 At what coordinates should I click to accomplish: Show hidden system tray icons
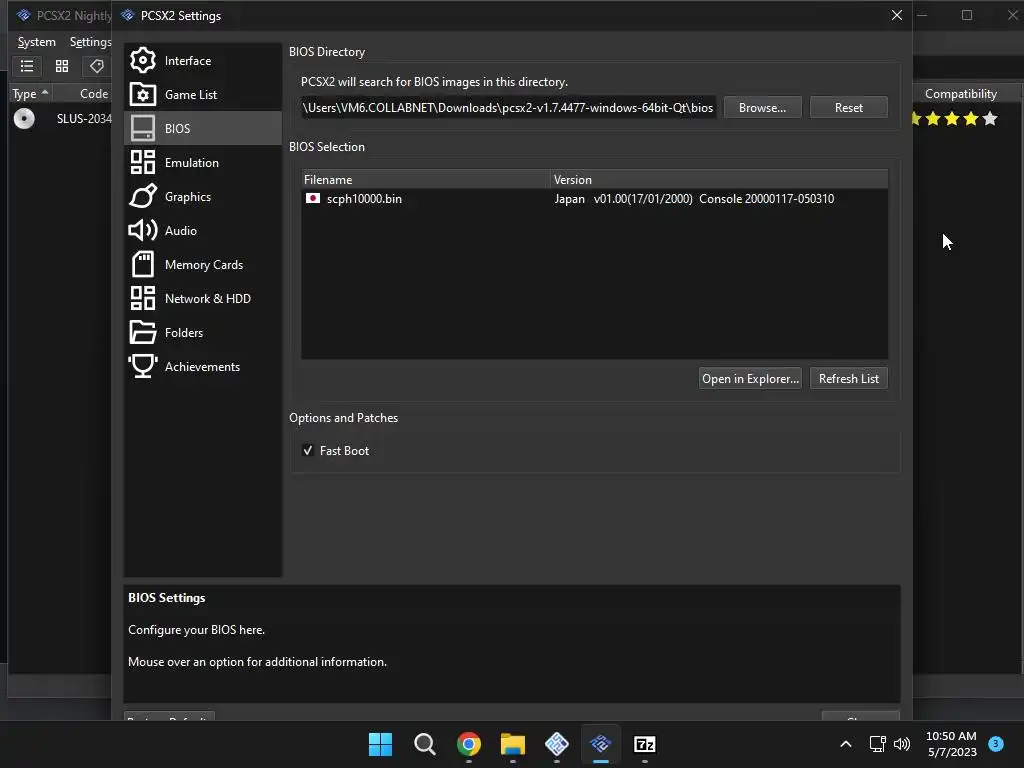846,744
